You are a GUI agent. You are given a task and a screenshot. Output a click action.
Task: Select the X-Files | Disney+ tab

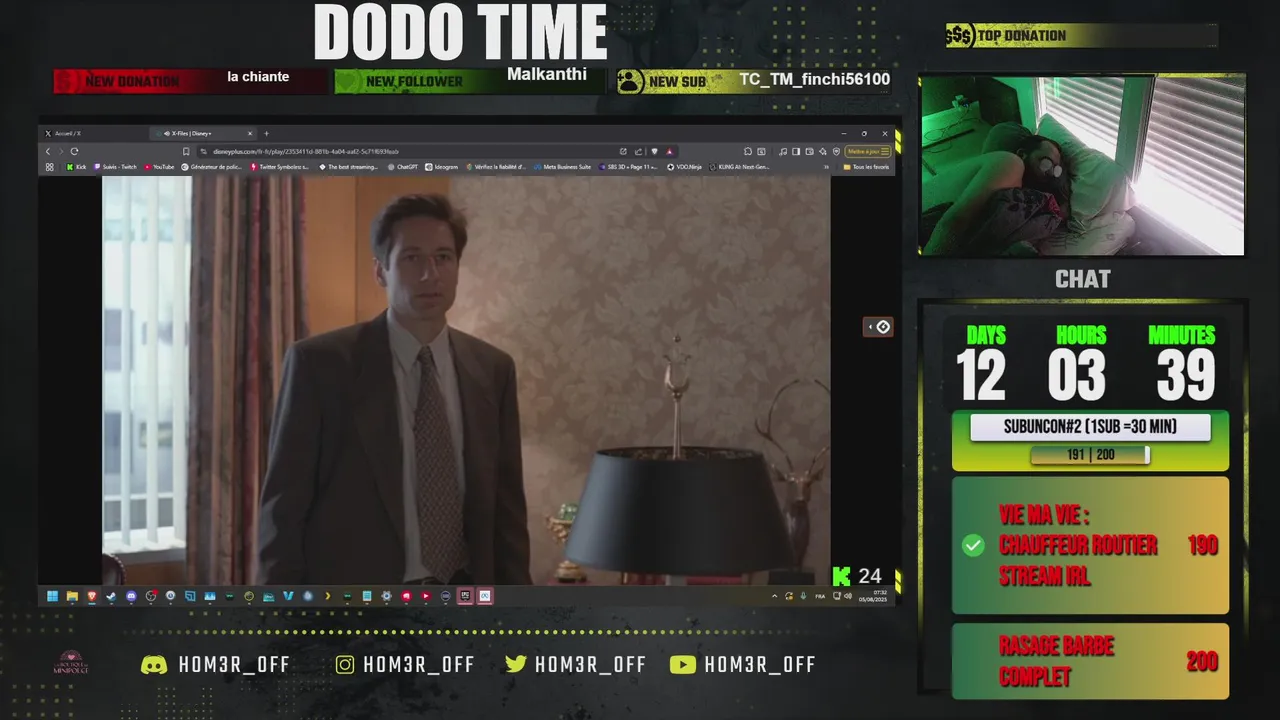[x=205, y=133]
